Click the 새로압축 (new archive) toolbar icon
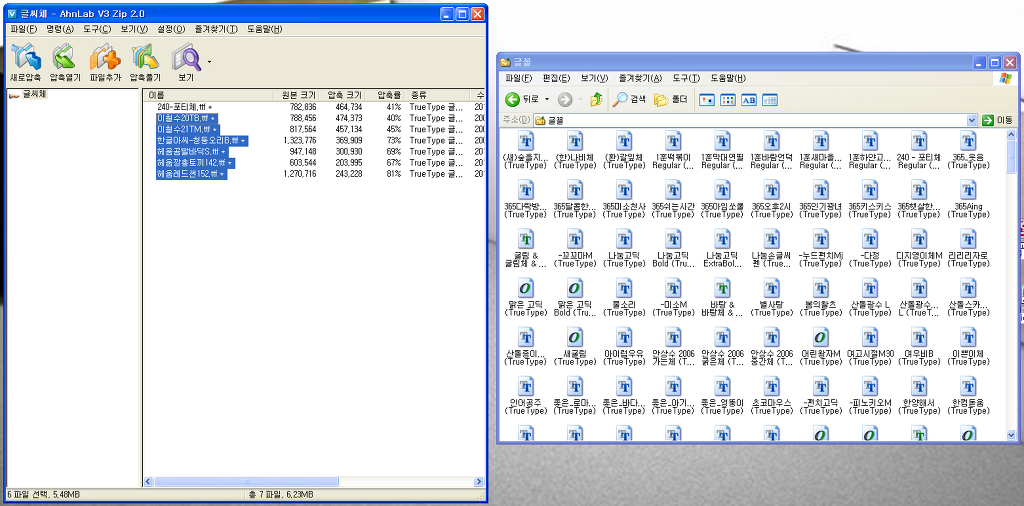This screenshot has height=506, width=1024. tap(25, 57)
